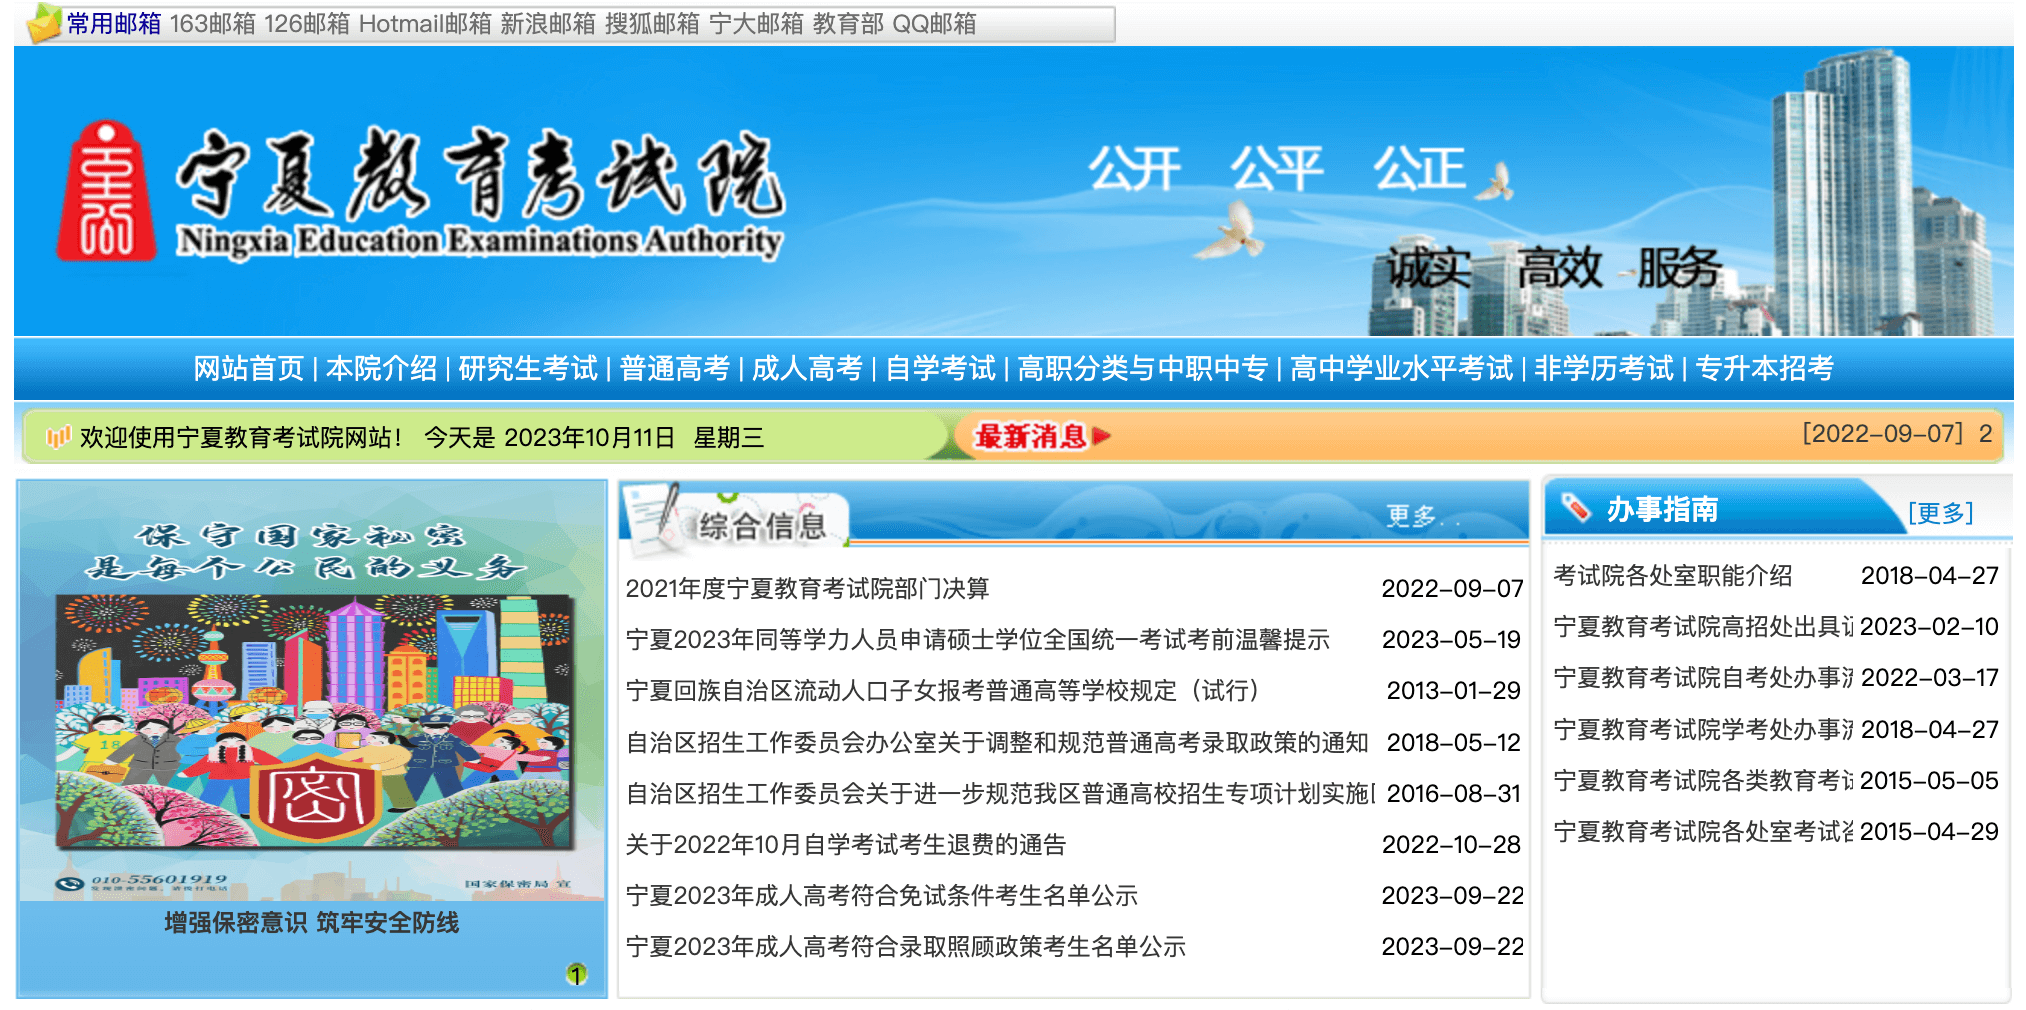Screen dimensions: 2026x1010
Task: Click the red tag icon beside 办事指南
Action: [1575, 508]
